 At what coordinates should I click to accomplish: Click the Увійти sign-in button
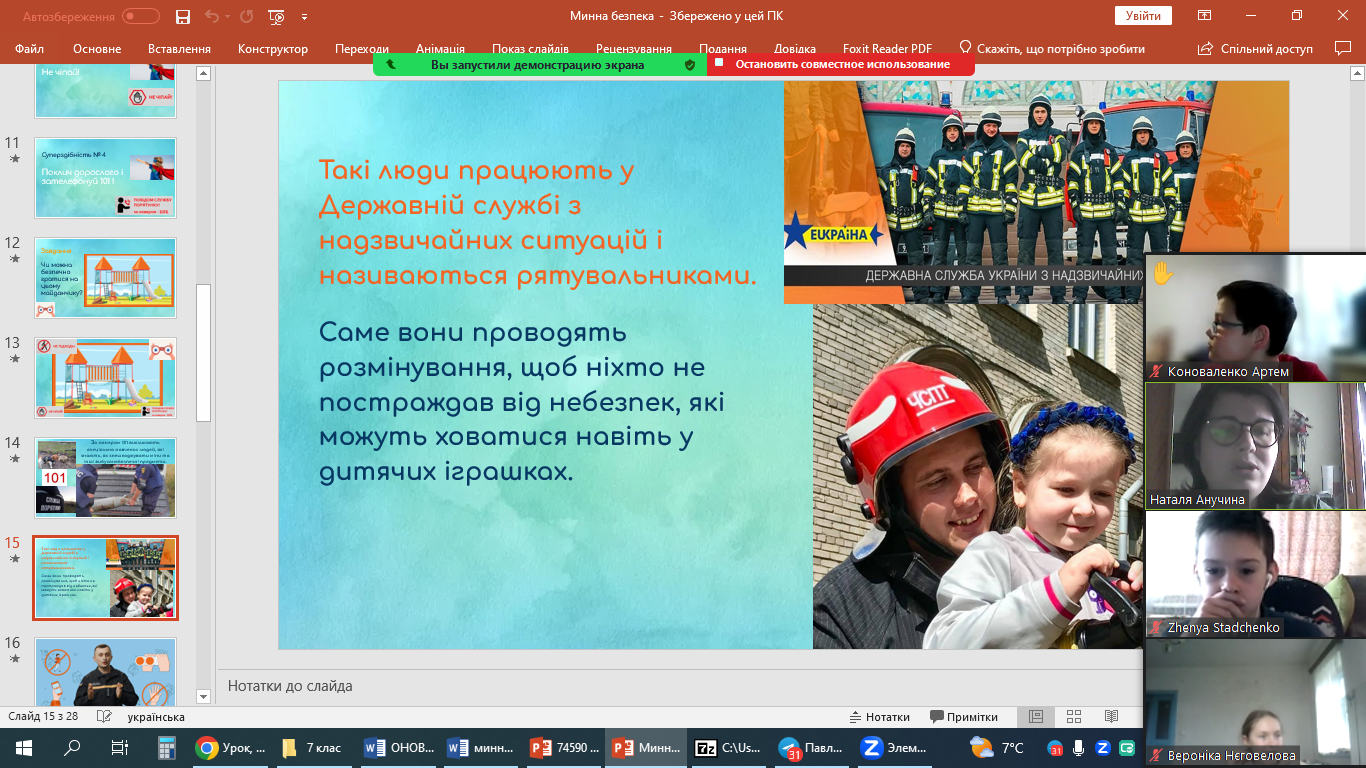pyautogui.click(x=1143, y=16)
